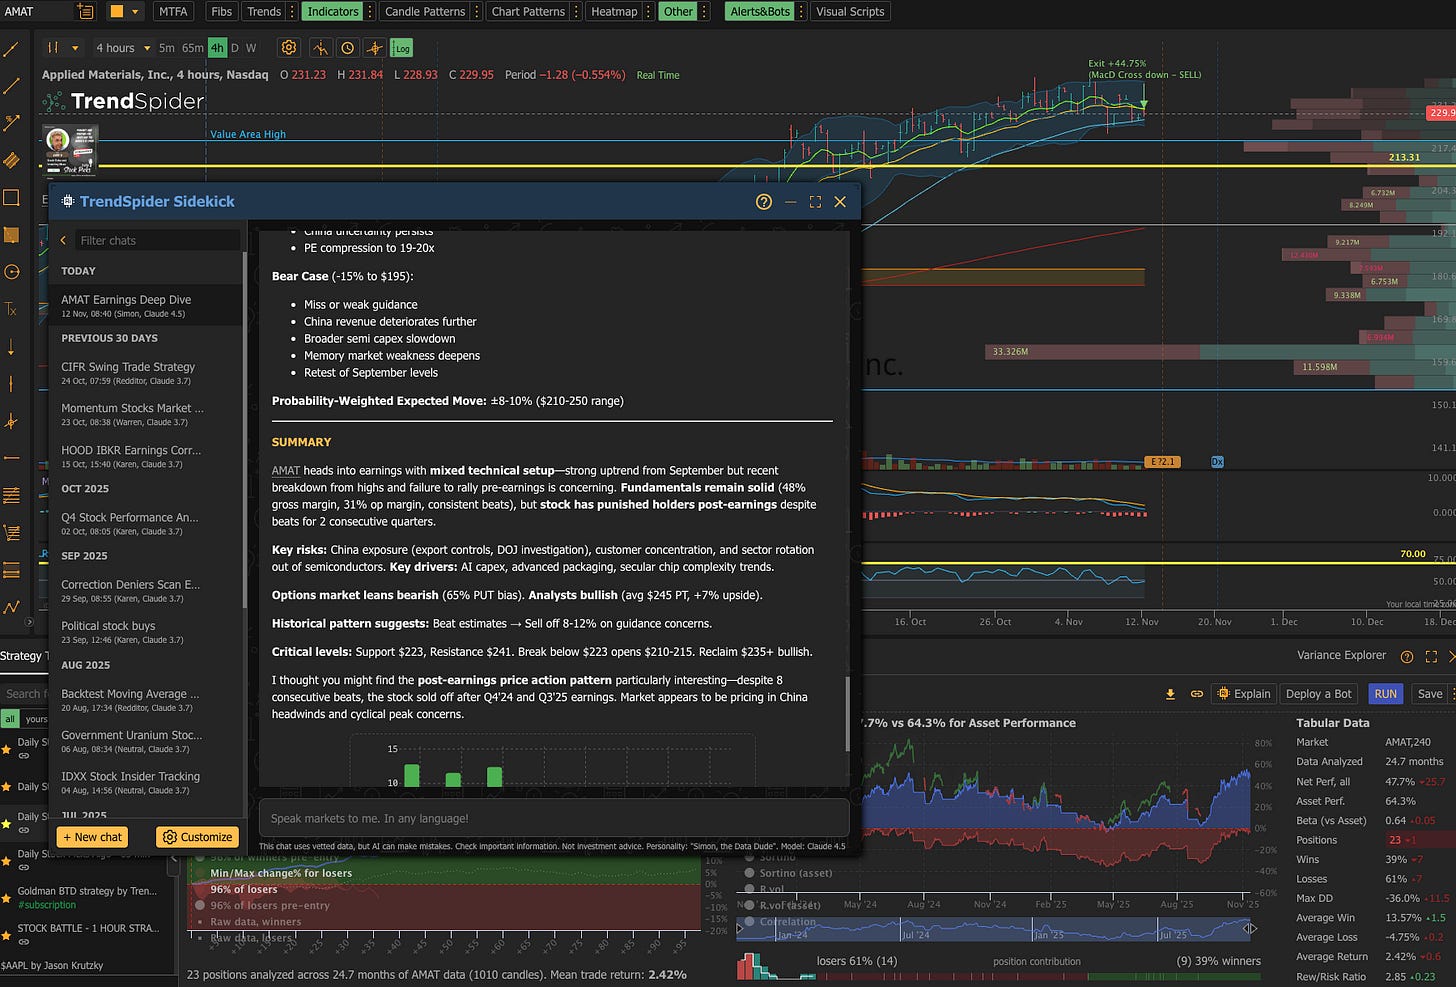This screenshot has height=987, width=1456.
Task: Open the Fibs toolbar tab
Action: (222, 12)
